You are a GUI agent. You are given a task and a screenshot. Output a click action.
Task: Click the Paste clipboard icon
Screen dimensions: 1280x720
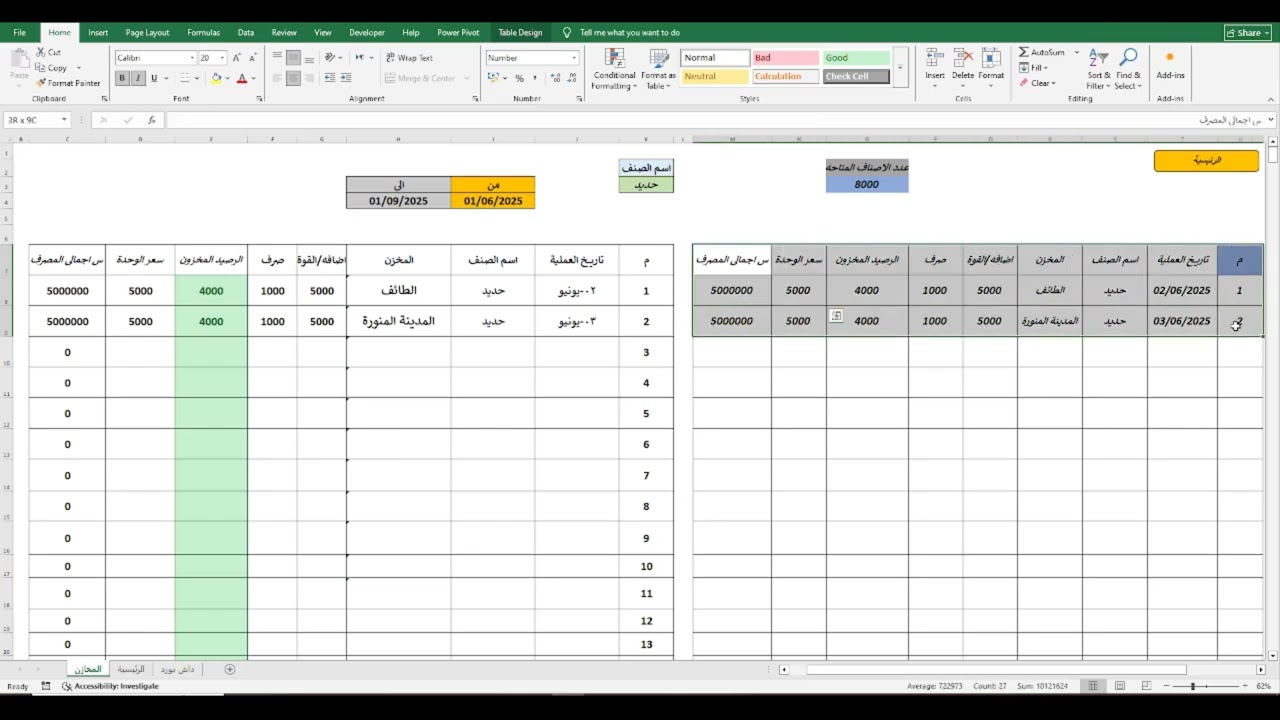pos(19,60)
